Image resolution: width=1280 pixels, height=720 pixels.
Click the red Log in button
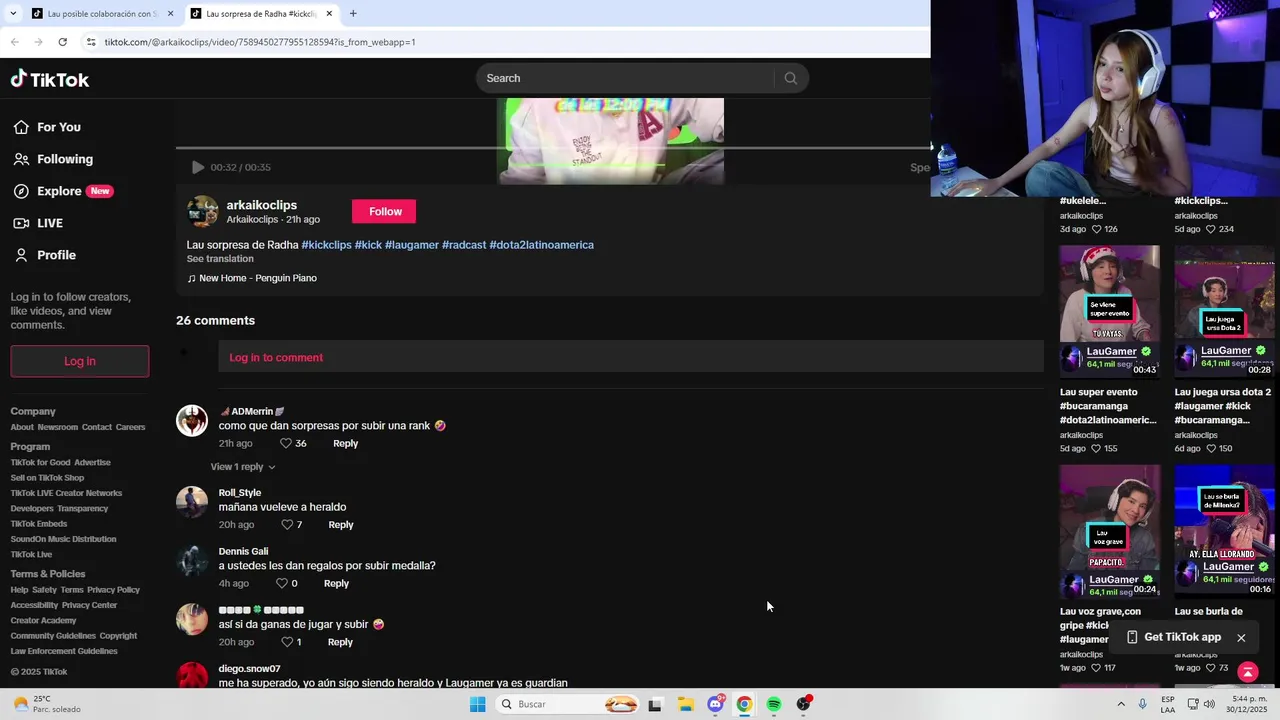coord(80,361)
